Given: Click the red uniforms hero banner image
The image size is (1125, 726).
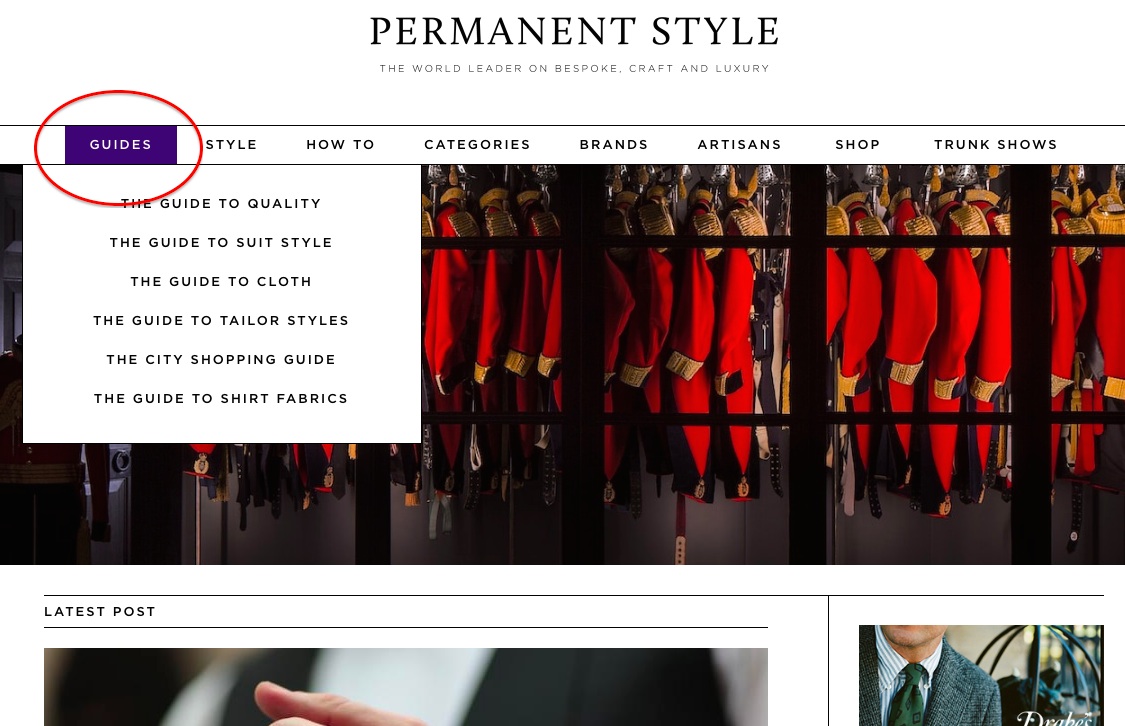Looking at the screenshot, I should 773,364.
